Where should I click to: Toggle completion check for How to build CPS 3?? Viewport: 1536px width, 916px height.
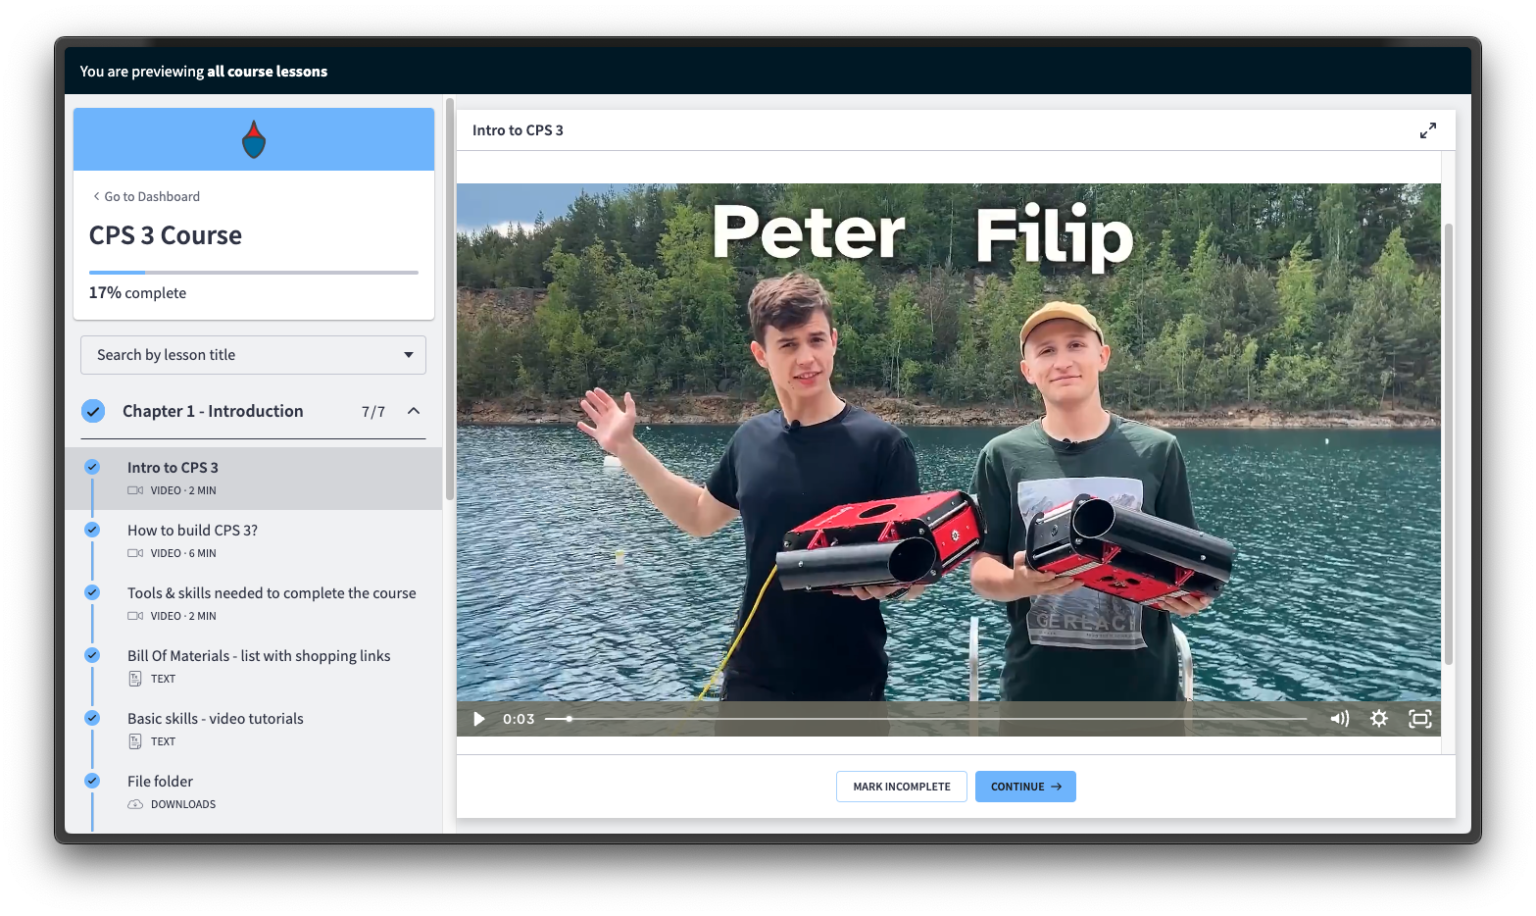click(92, 530)
